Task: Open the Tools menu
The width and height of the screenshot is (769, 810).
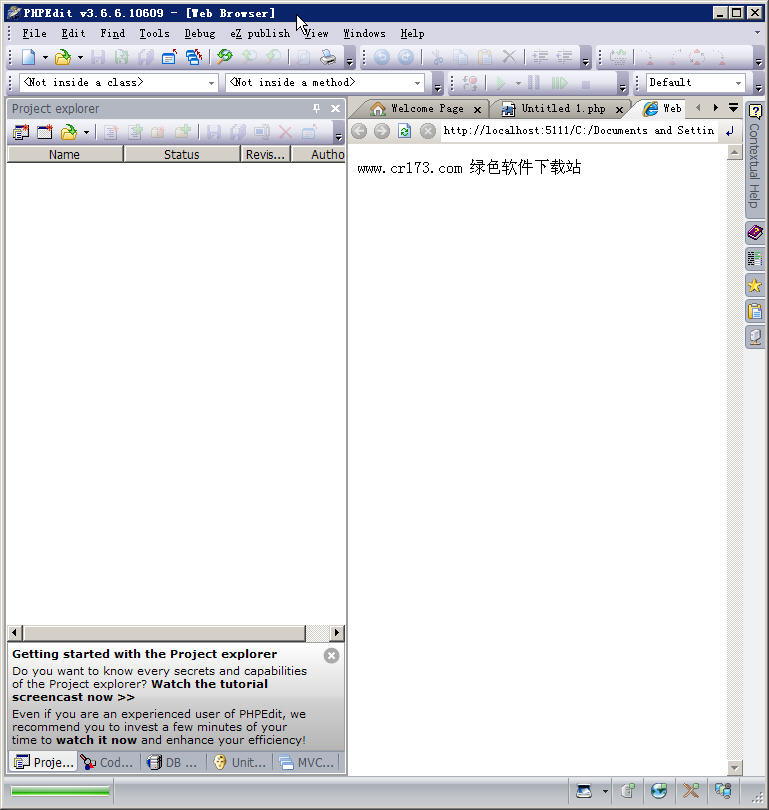Action: [x=154, y=34]
